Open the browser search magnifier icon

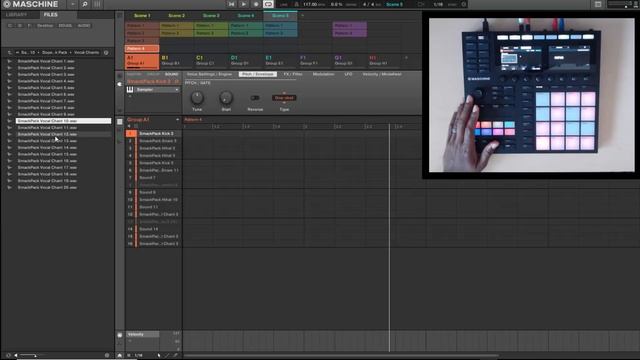point(85,4)
